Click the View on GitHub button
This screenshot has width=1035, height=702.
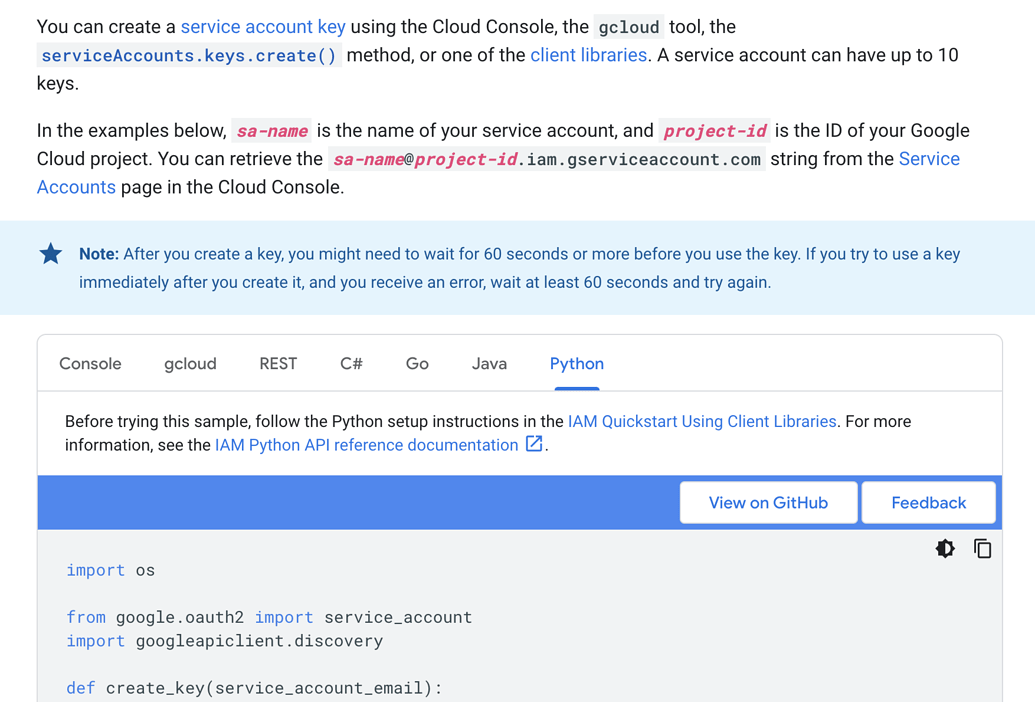tap(768, 503)
